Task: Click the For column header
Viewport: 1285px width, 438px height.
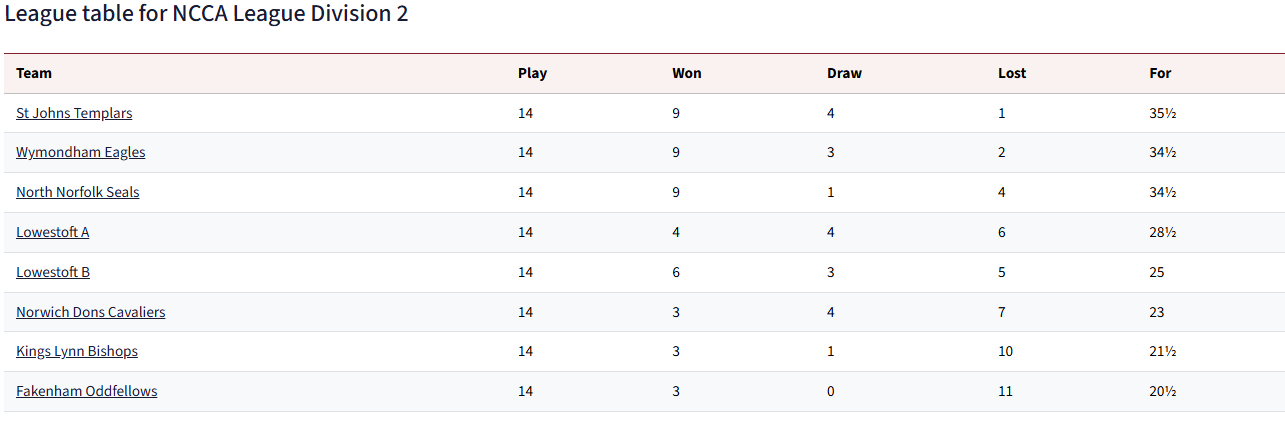Action: (x=1160, y=73)
